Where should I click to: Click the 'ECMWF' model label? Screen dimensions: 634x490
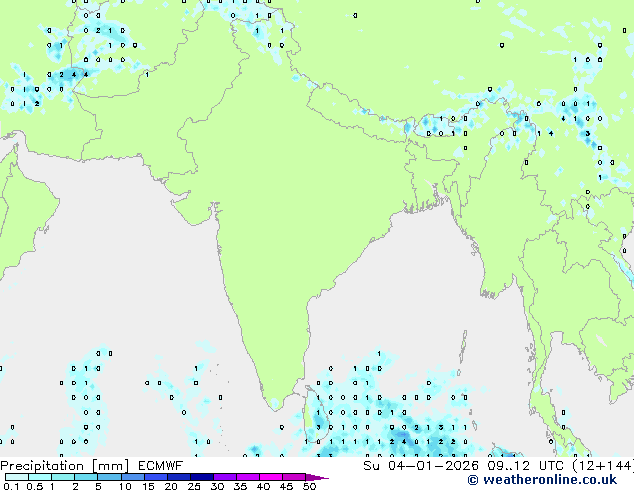coord(161,465)
